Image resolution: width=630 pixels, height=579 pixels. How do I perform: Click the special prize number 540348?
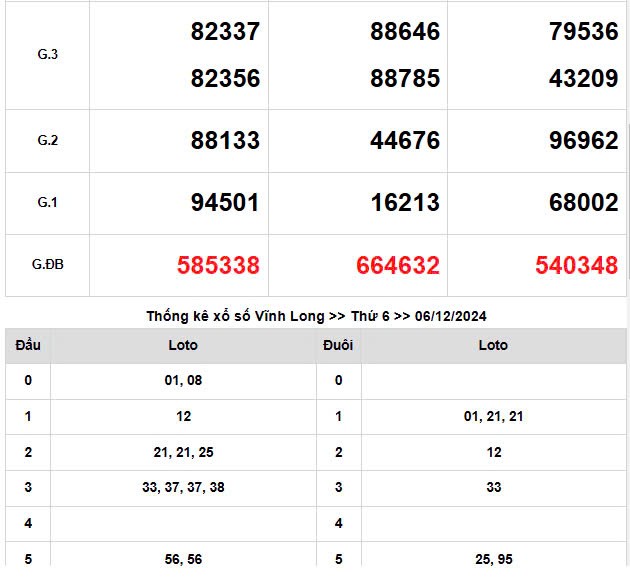point(576,265)
